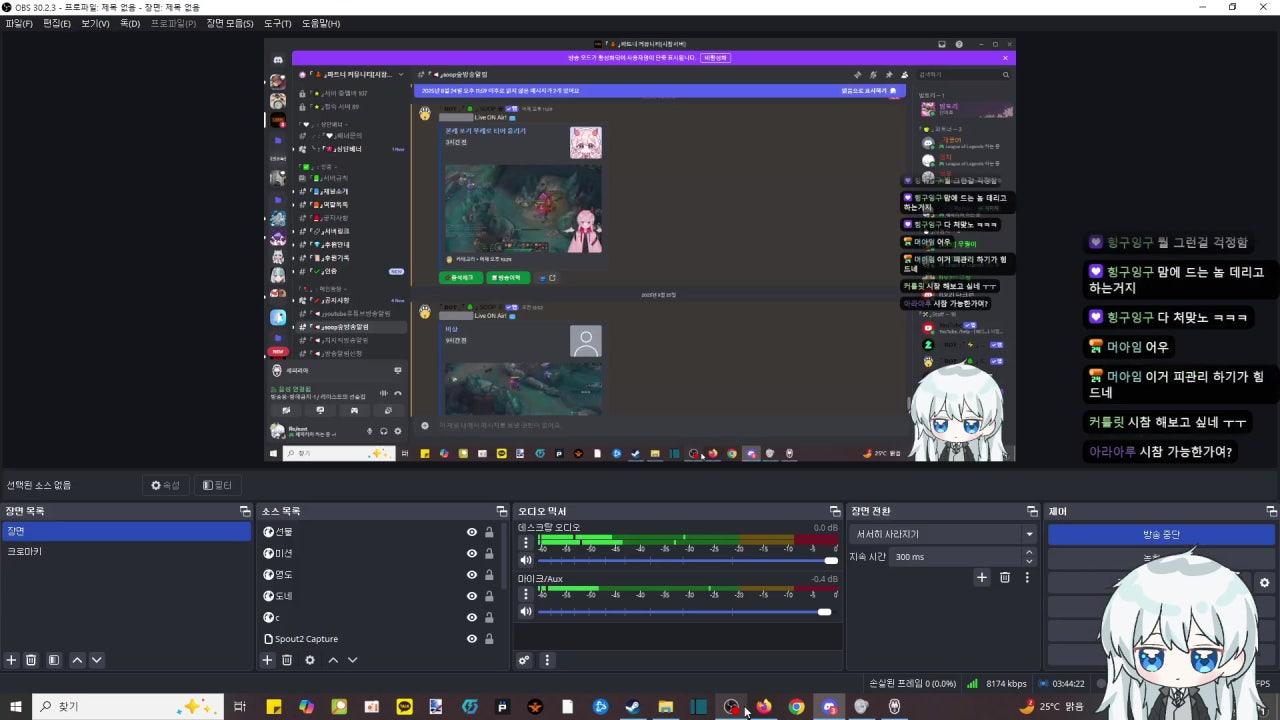Click Windows taskbar search box
Viewport: 1280px width, 720px height.
[x=128, y=707]
